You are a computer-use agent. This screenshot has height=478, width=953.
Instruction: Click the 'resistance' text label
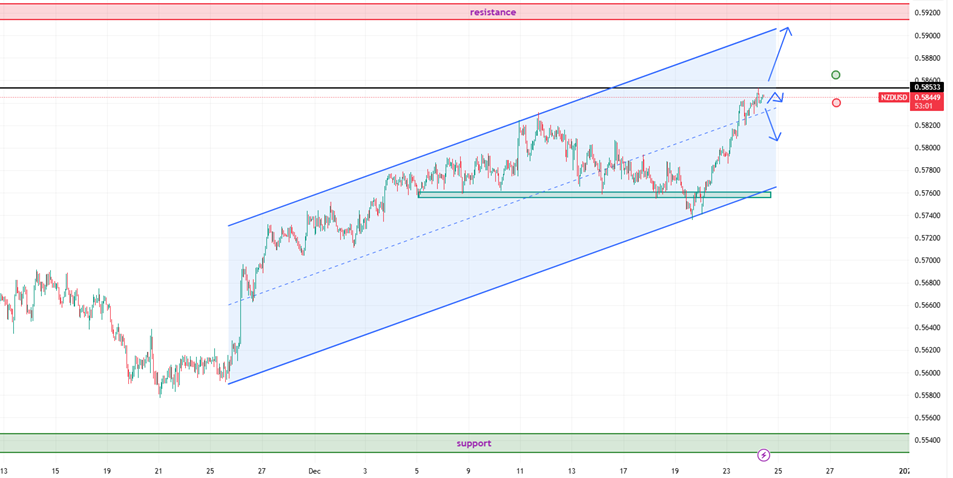[493, 12]
